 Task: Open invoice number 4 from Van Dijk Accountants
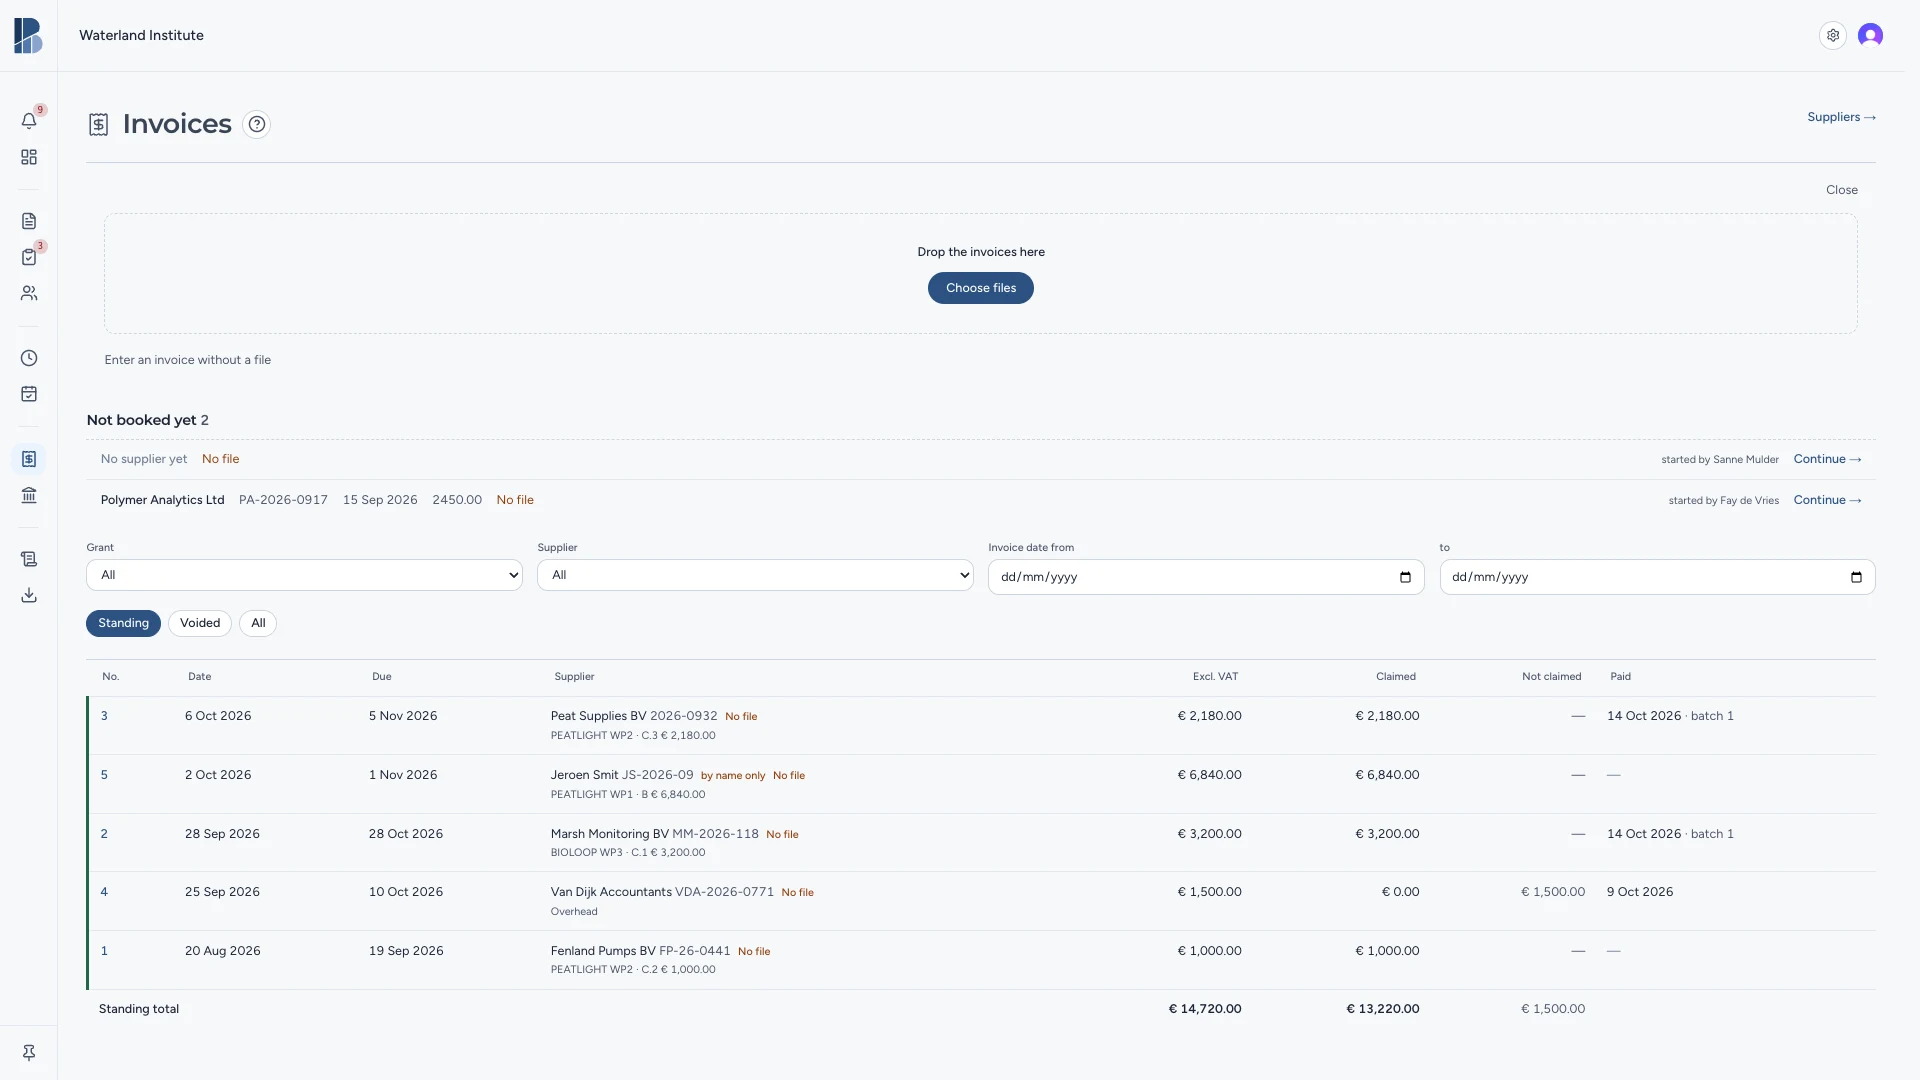[x=104, y=892]
